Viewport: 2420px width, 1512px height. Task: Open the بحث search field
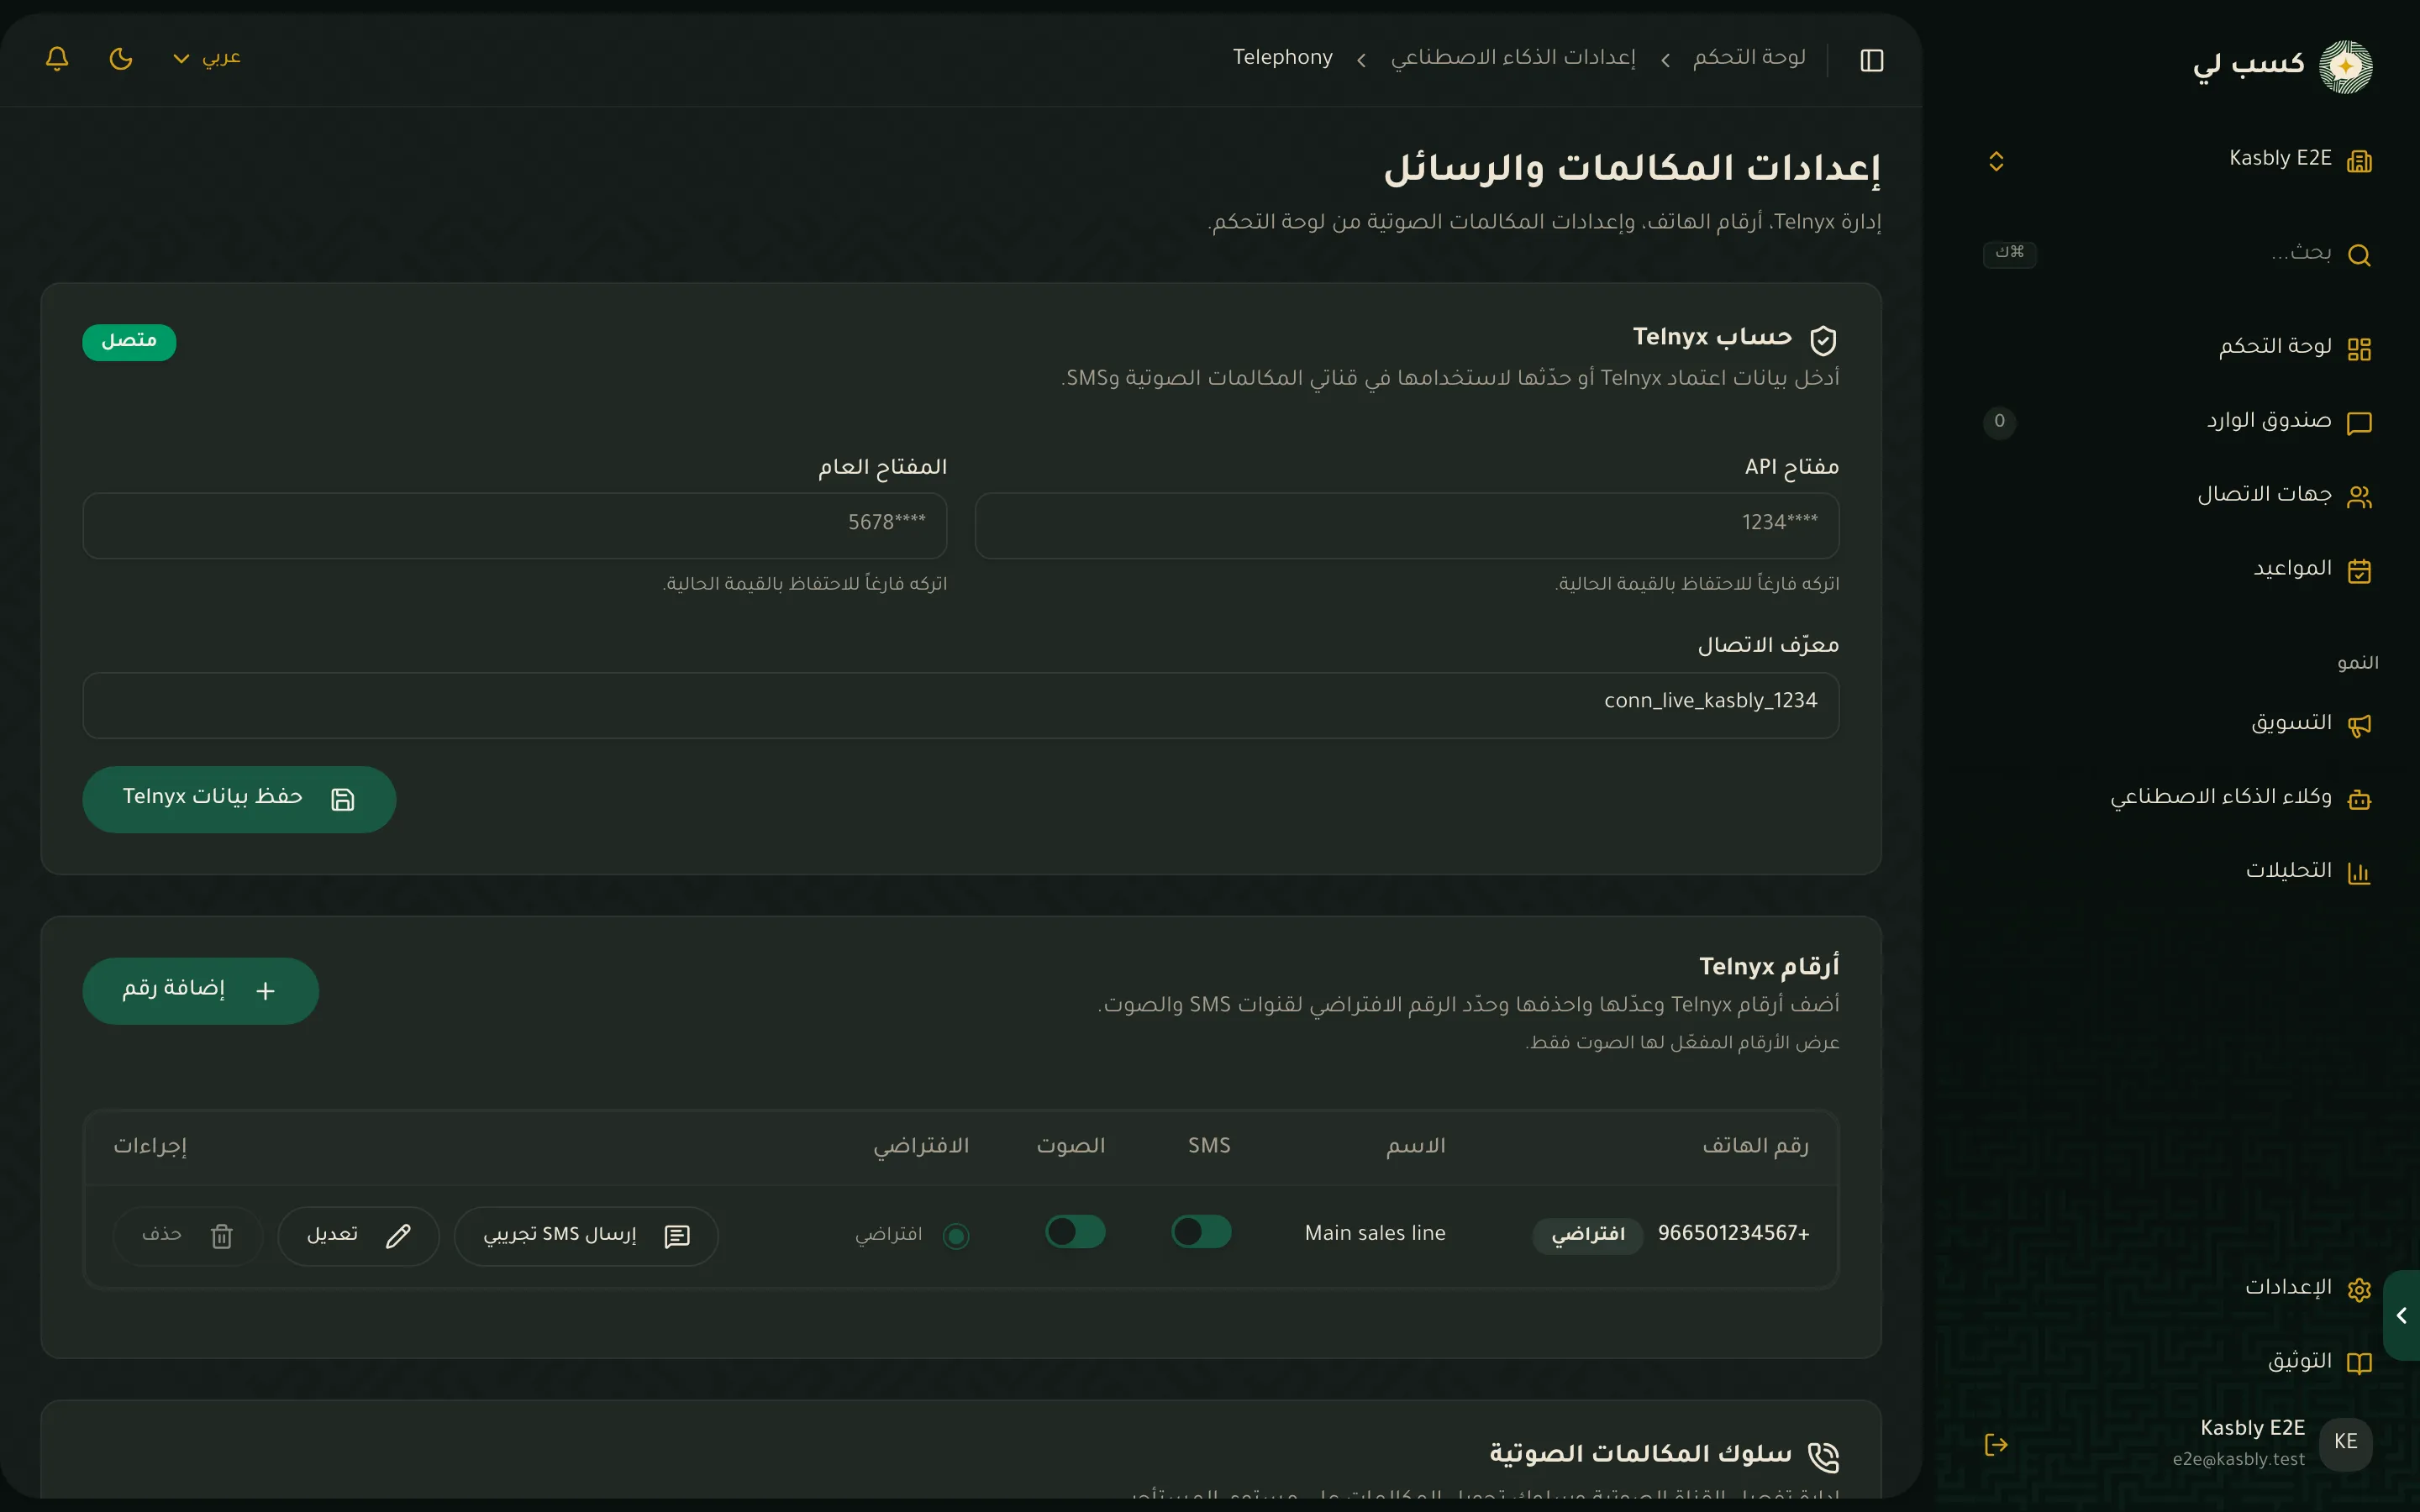(2178, 254)
